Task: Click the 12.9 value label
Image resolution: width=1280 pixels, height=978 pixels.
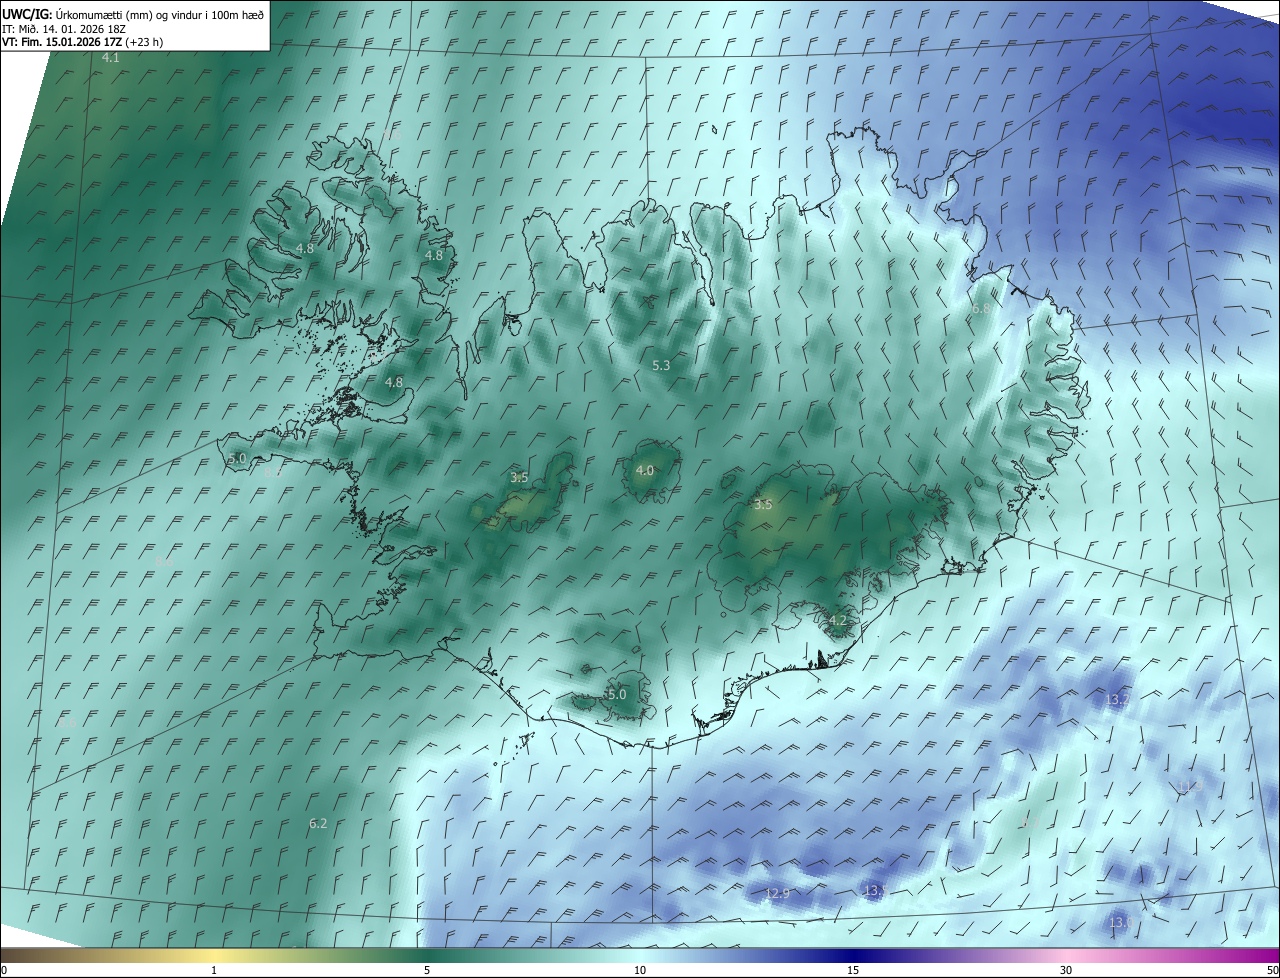Action: tap(777, 894)
